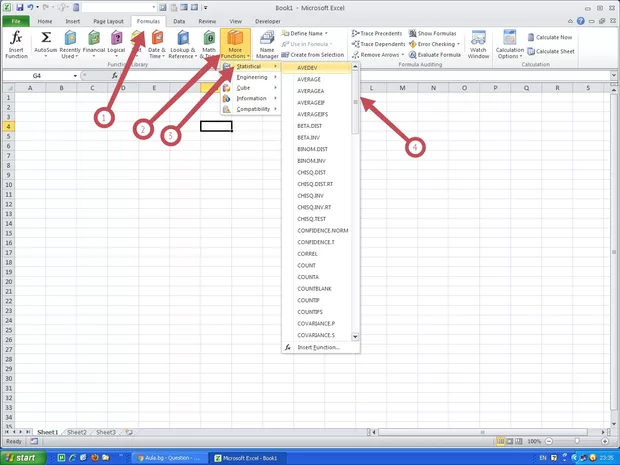Image resolution: width=620 pixels, height=465 pixels.
Task: Switch to the Insert tab
Action: 73,21
